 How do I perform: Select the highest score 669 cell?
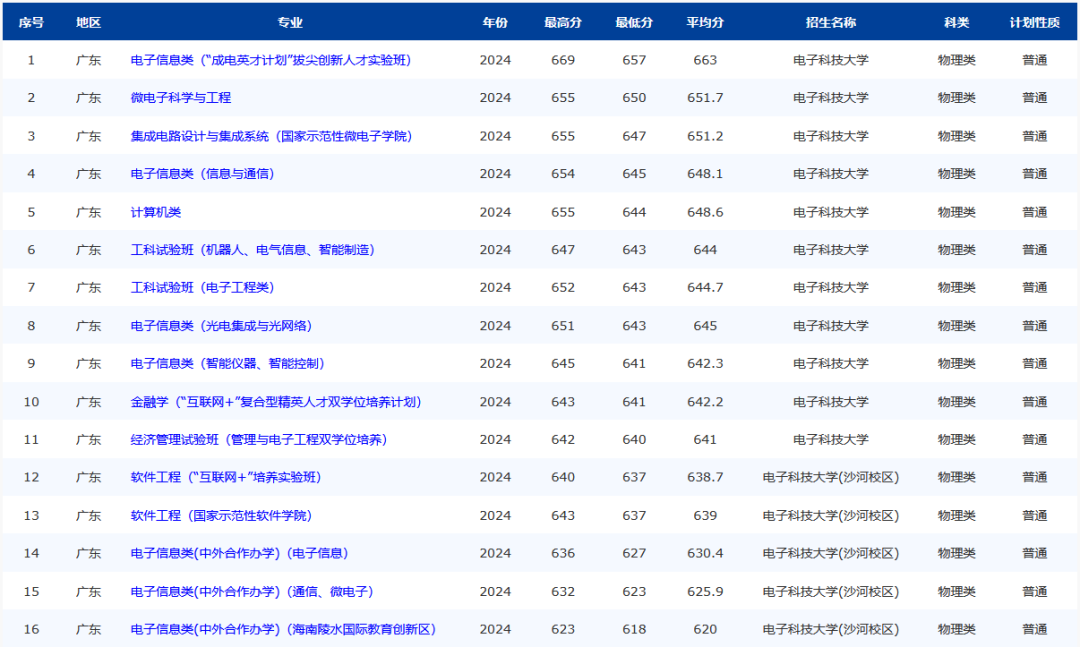click(x=563, y=60)
